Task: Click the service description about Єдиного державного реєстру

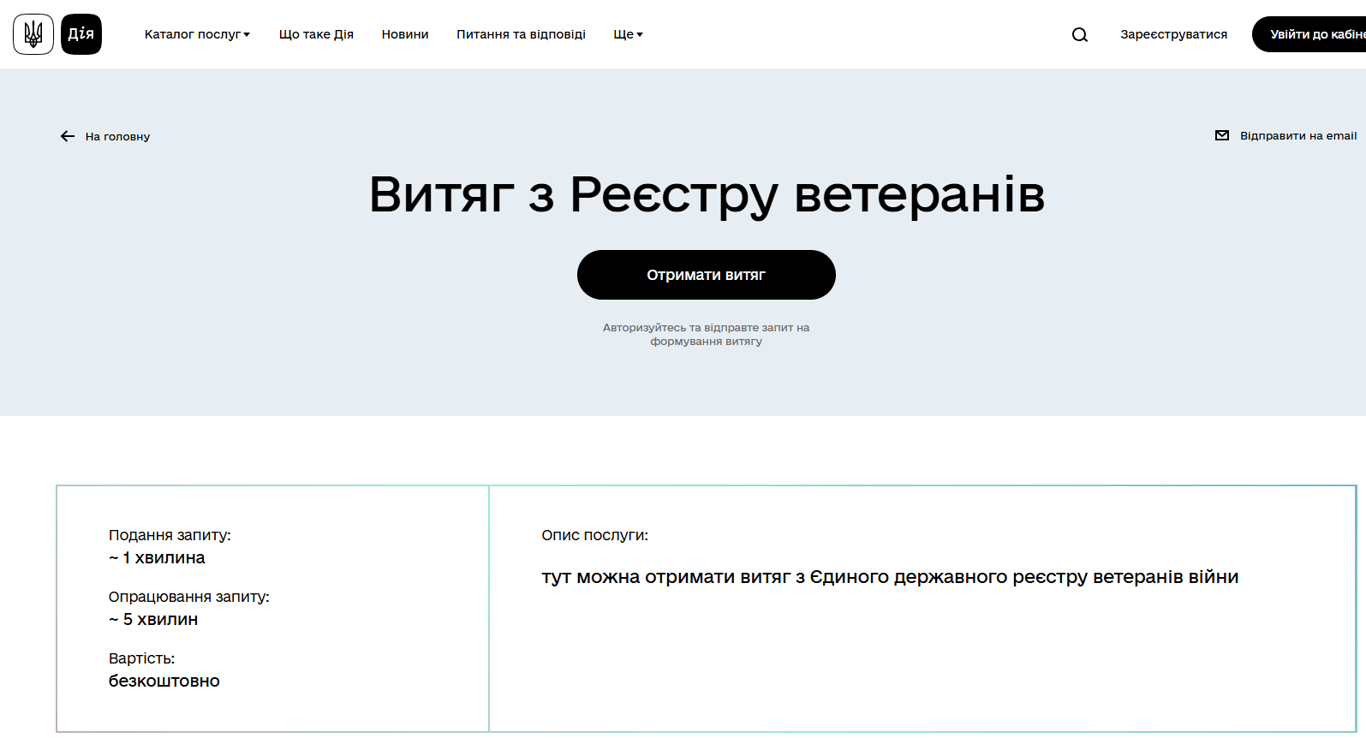Action: [890, 577]
